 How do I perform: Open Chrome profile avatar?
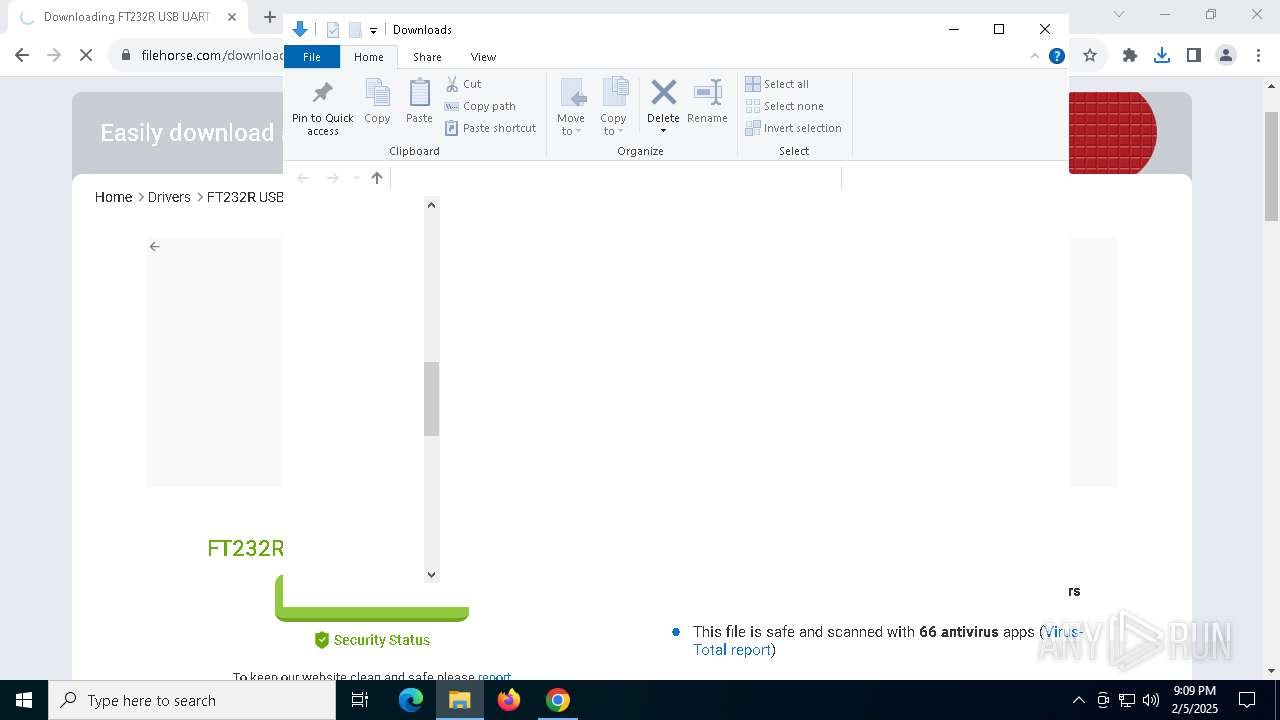tap(1226, 55)
